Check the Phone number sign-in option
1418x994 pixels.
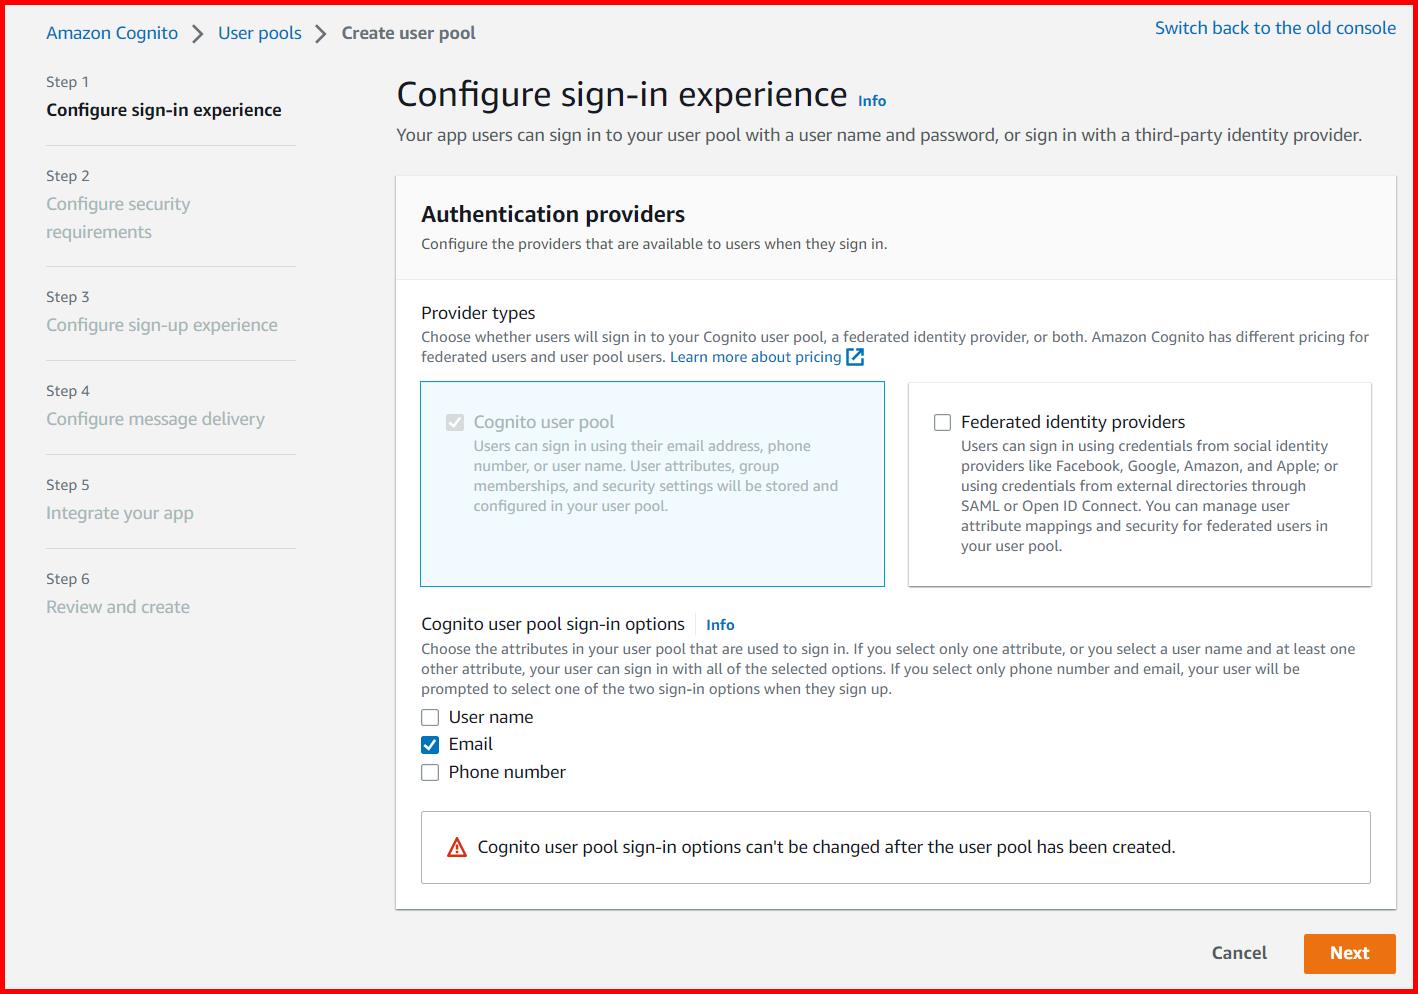(430, 772)
